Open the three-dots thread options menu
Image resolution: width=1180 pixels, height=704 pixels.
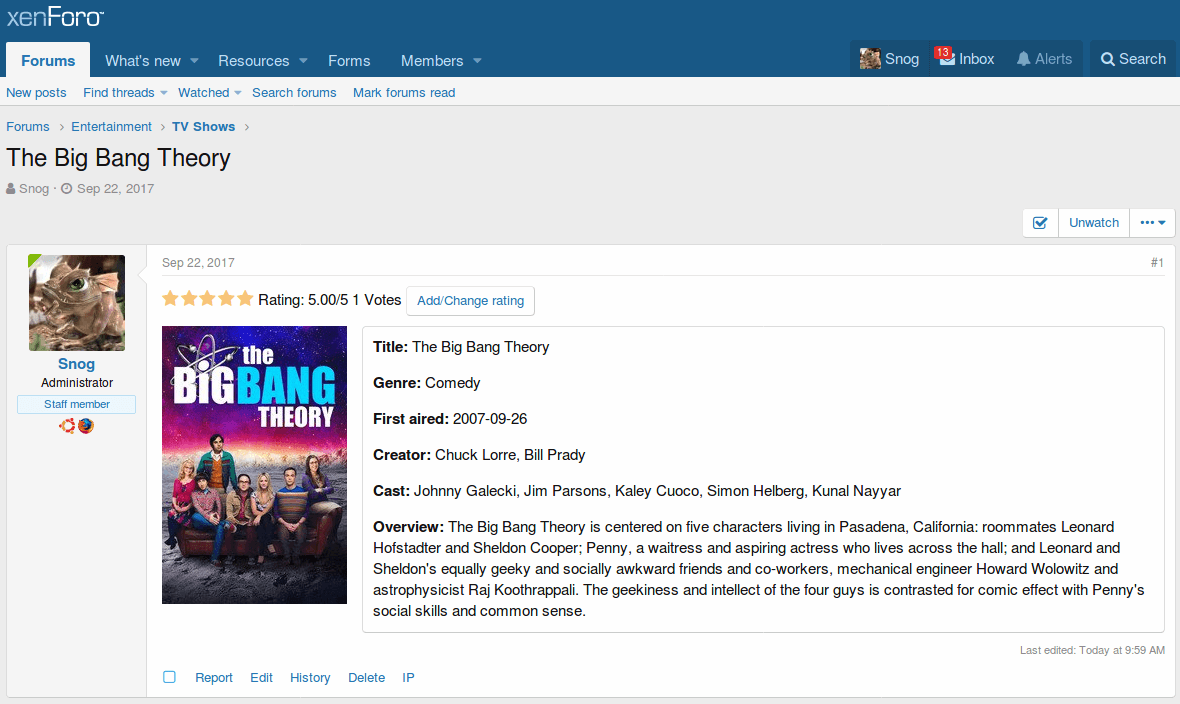click(1152, 223)
